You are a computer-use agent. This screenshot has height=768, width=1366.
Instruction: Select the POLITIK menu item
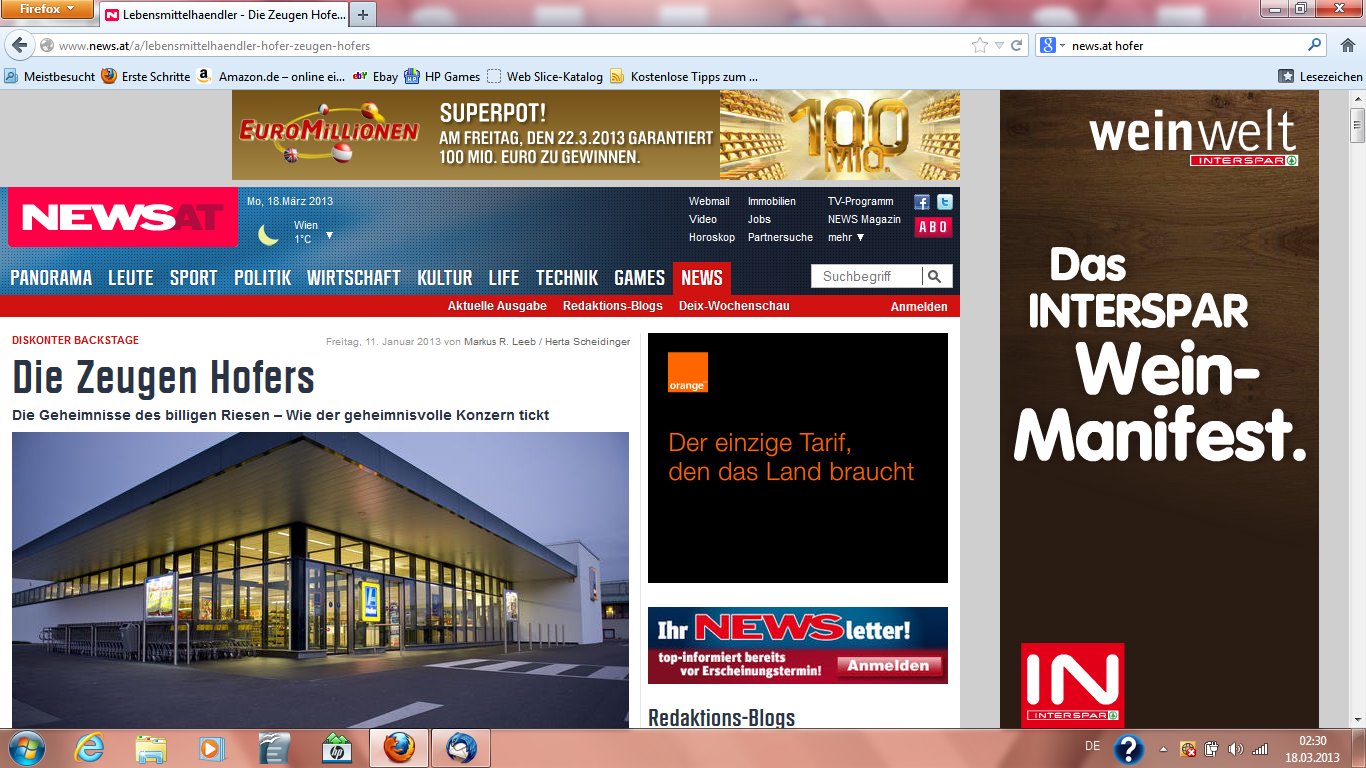tap(263, 278)
